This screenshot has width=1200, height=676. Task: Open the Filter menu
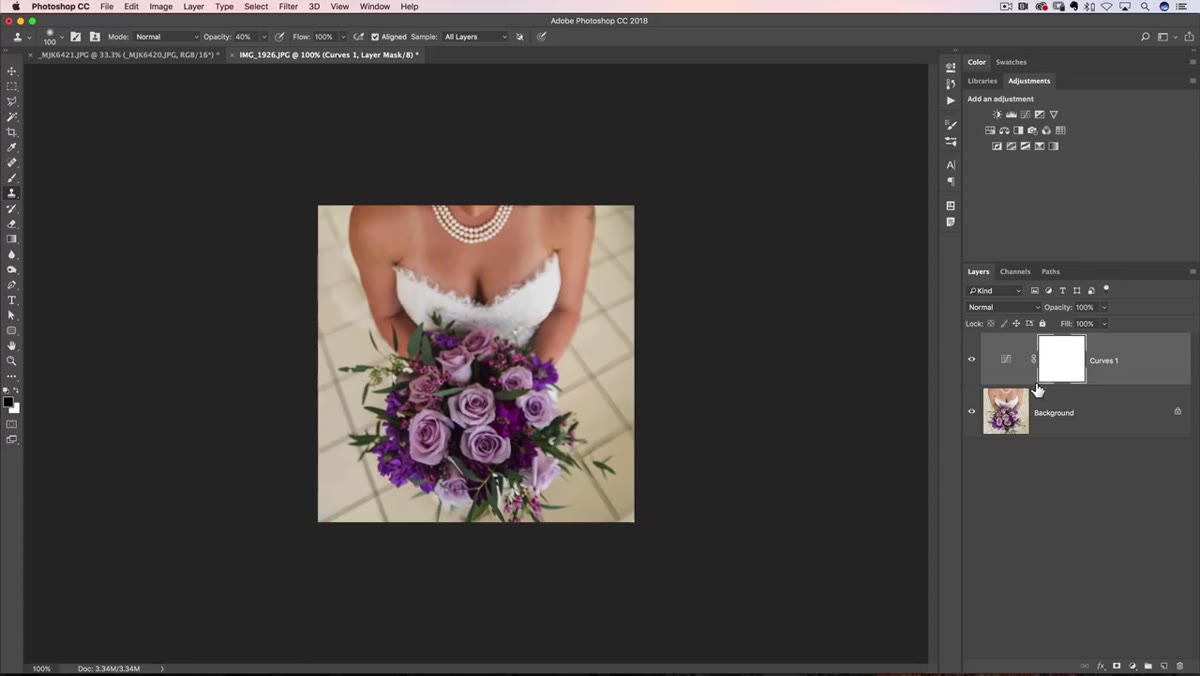coord(288,6)
